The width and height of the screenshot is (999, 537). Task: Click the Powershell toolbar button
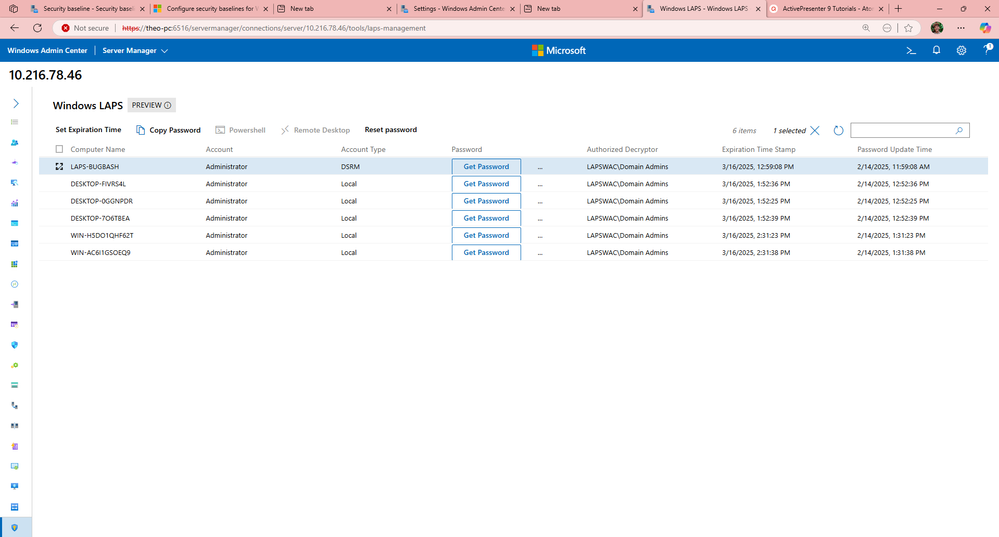point(240,130)
